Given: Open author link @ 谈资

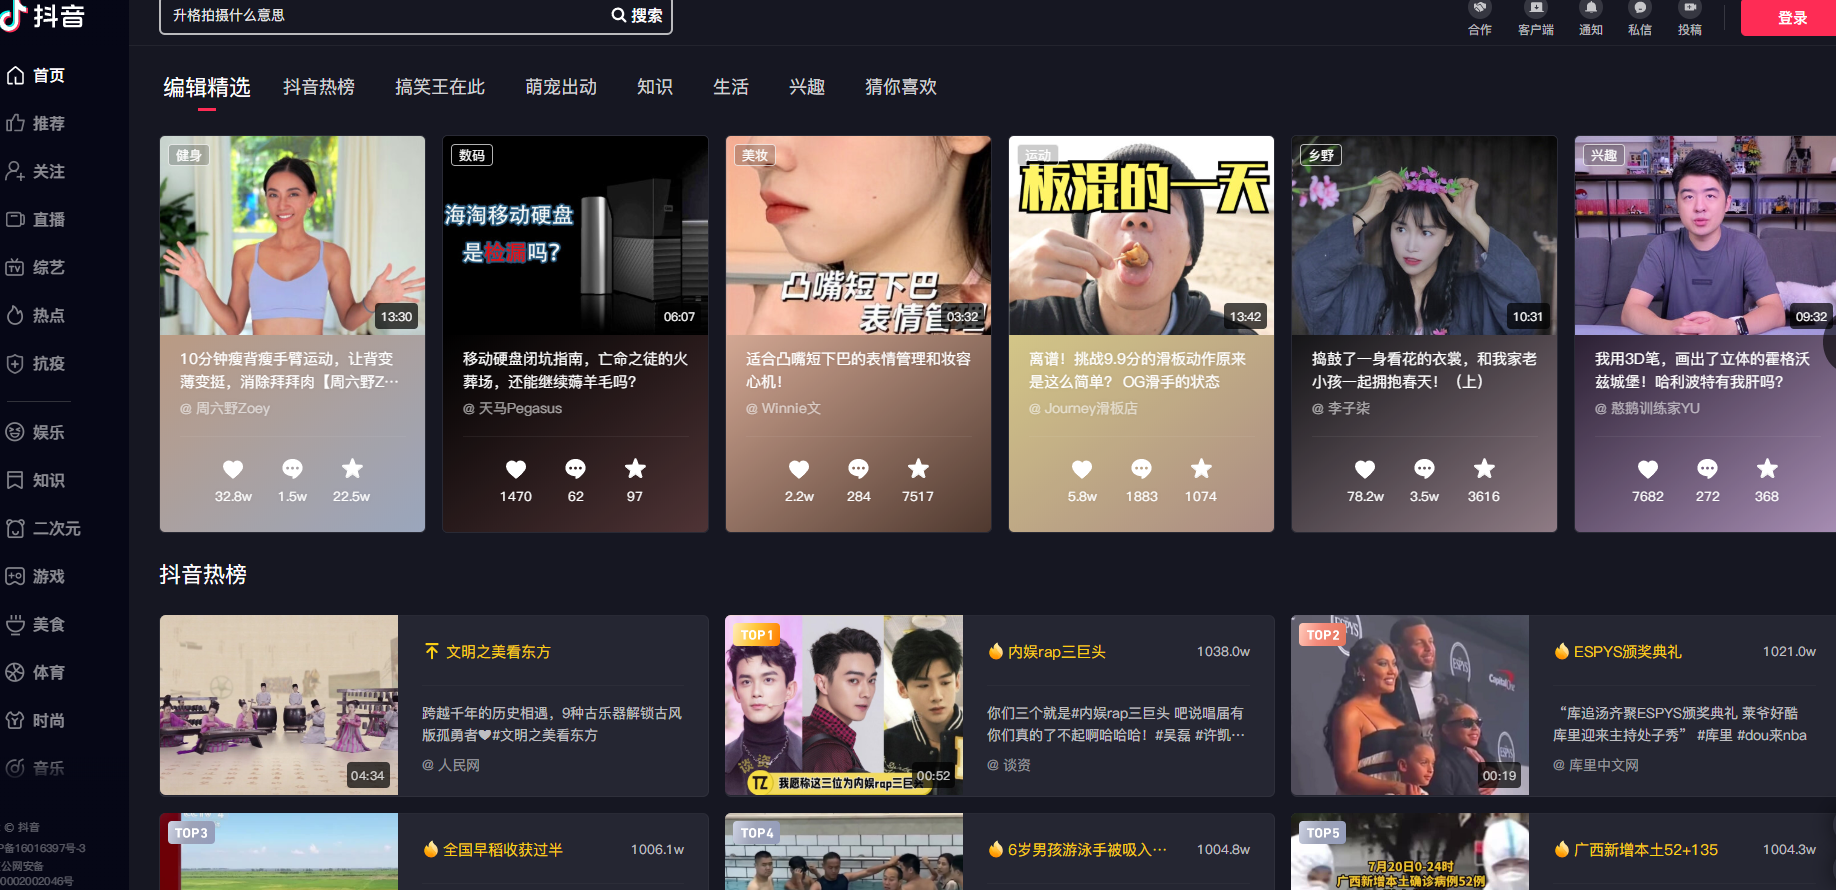Looking at the screenshot, I should click(1009, 765).
